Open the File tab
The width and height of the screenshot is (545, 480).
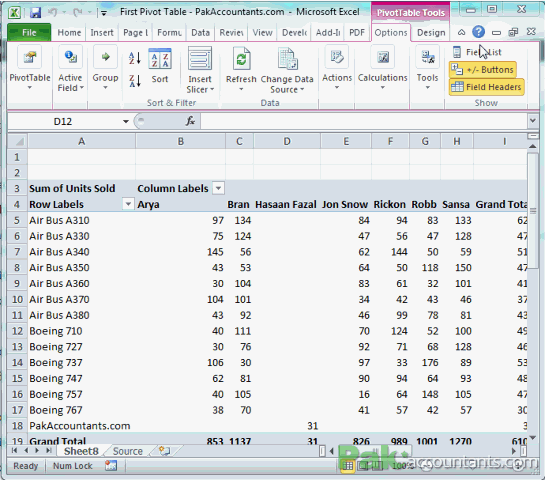click(x=29, y=32)
